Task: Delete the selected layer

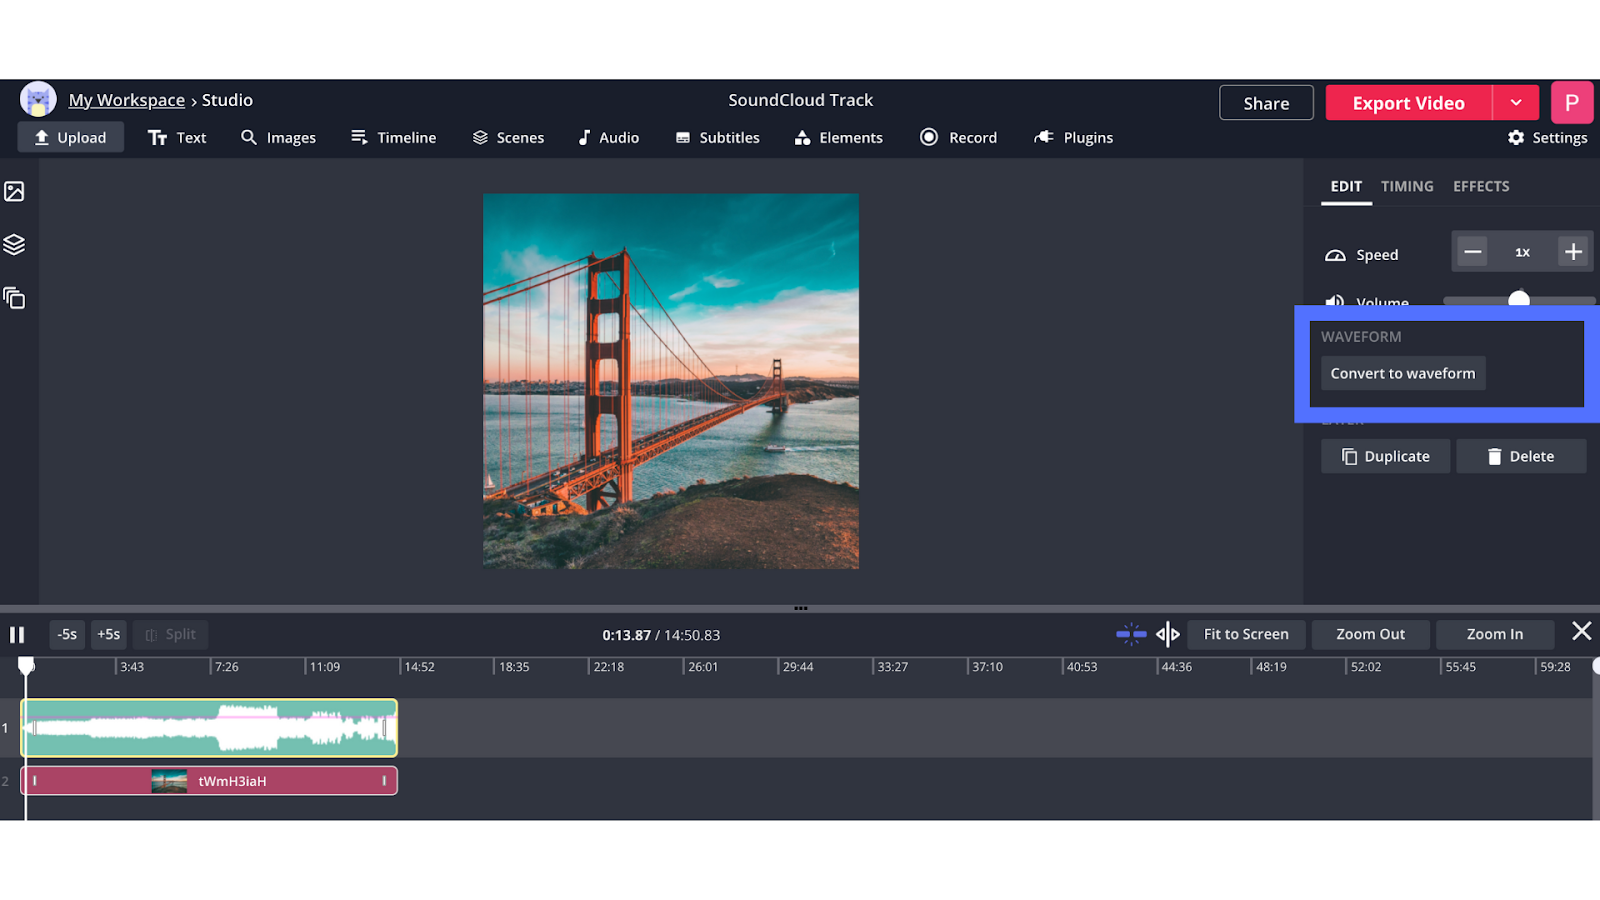Action: pos(1521,456)
